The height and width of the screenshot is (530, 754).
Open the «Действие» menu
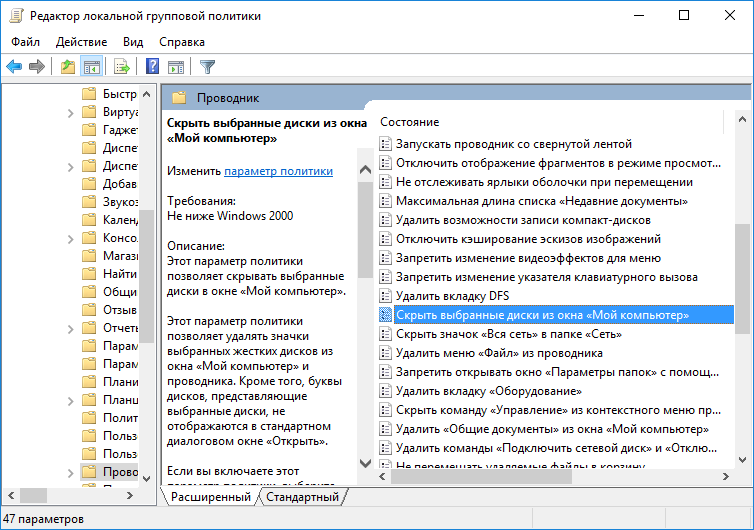click(x=82, y=42)
